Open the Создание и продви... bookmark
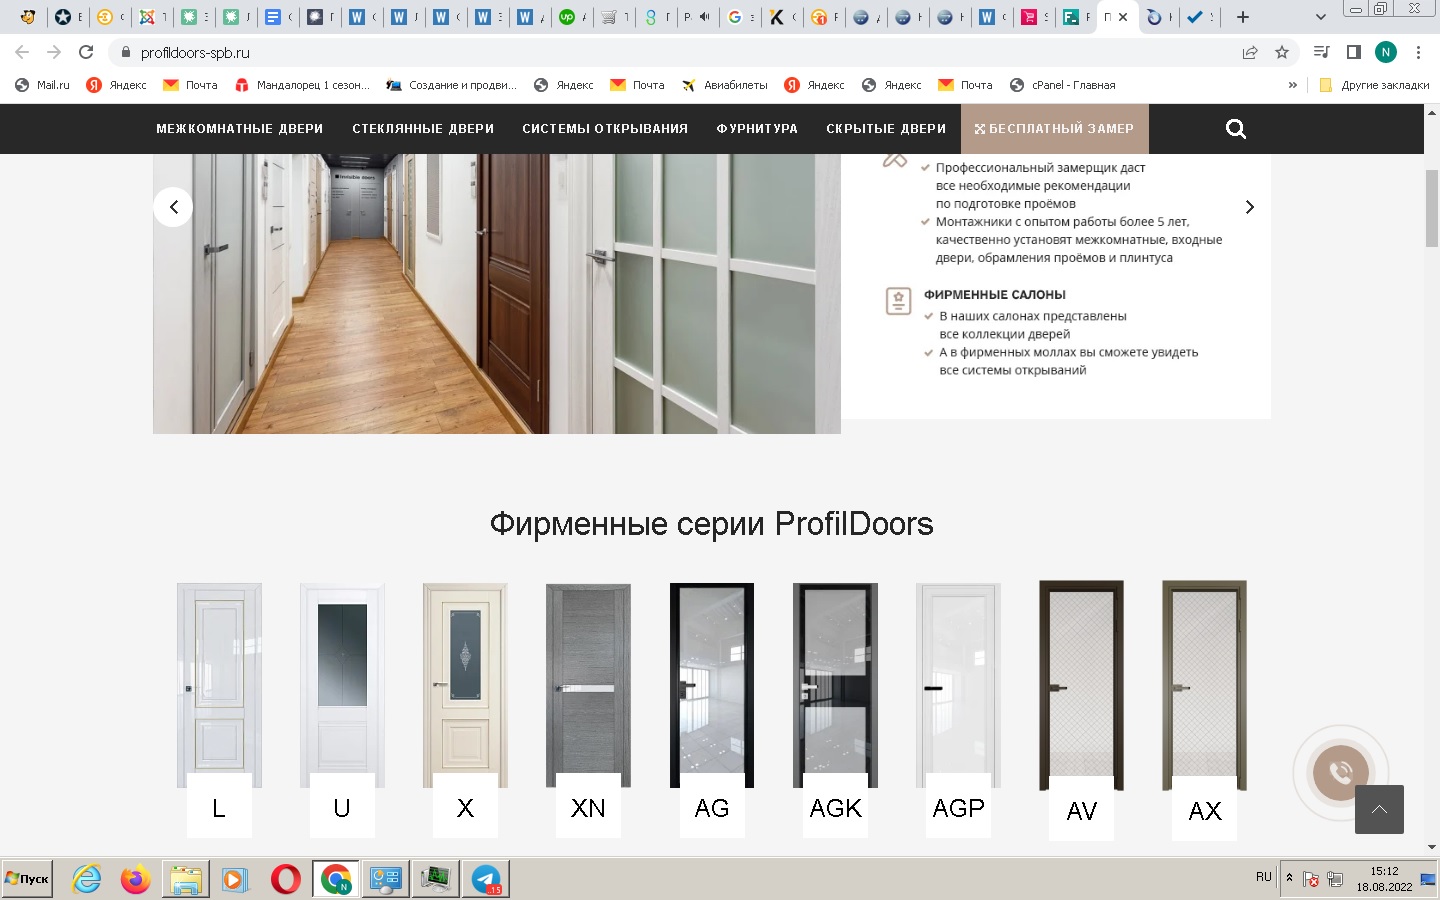Image resolution: width=1440 pixels, height=900 pixels. (452, 85)
